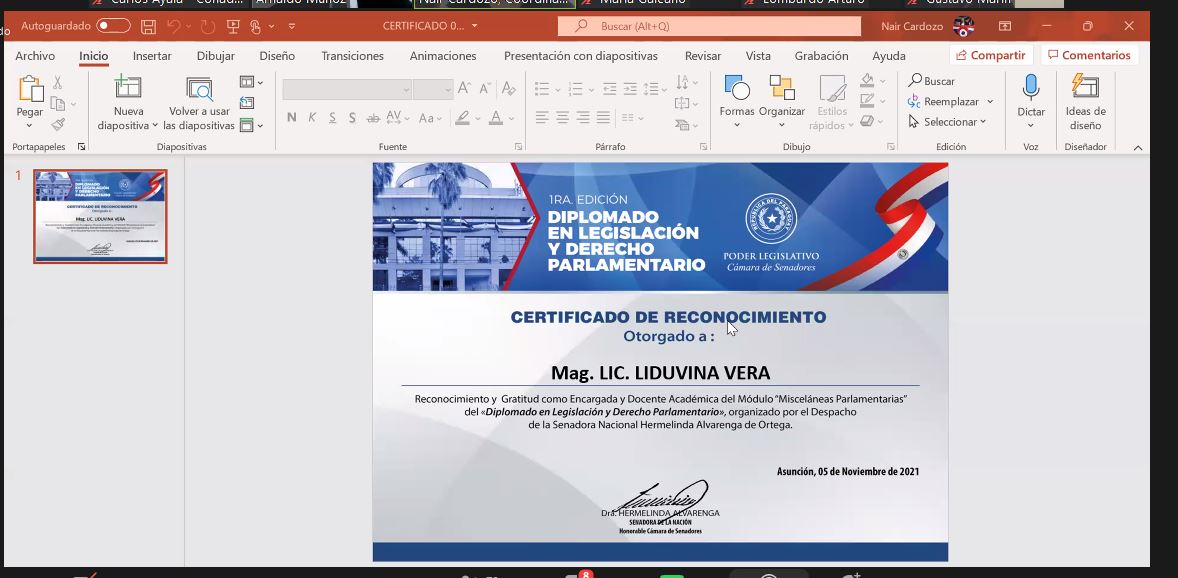Click the Compartir button
1178x578 pixels.
(991, 55)
